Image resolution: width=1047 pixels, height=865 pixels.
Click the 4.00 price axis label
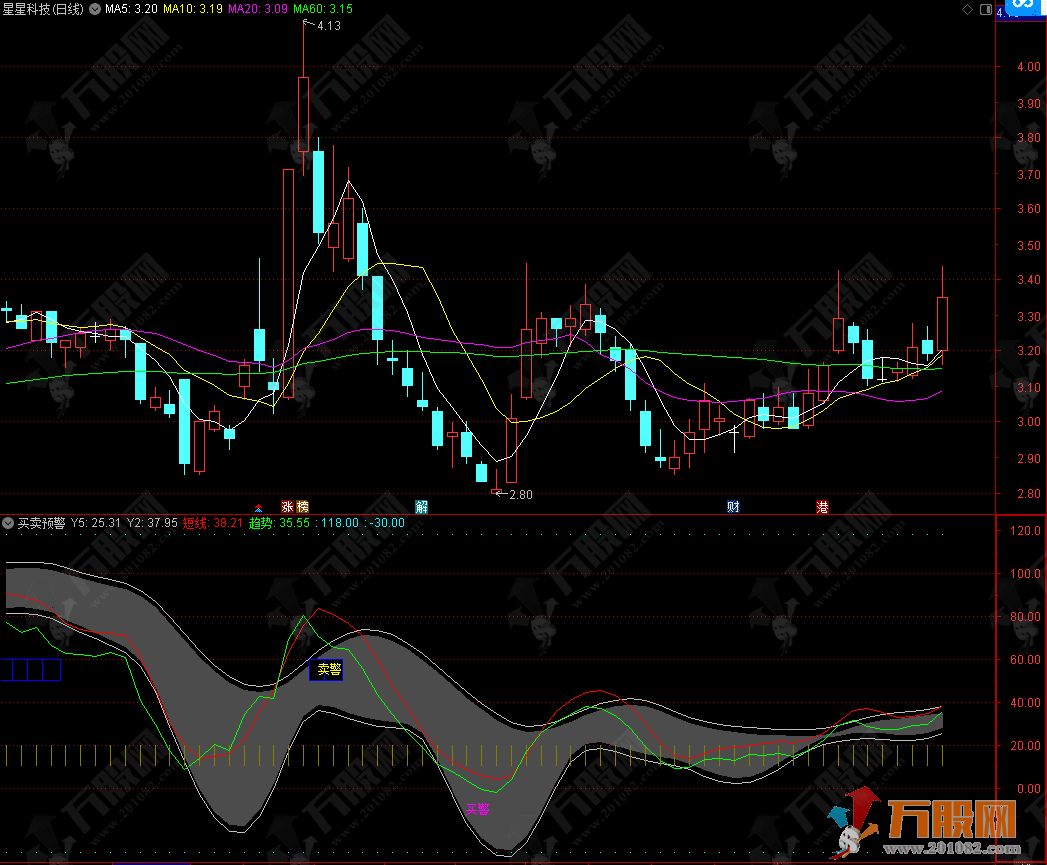click(1028, 67)
